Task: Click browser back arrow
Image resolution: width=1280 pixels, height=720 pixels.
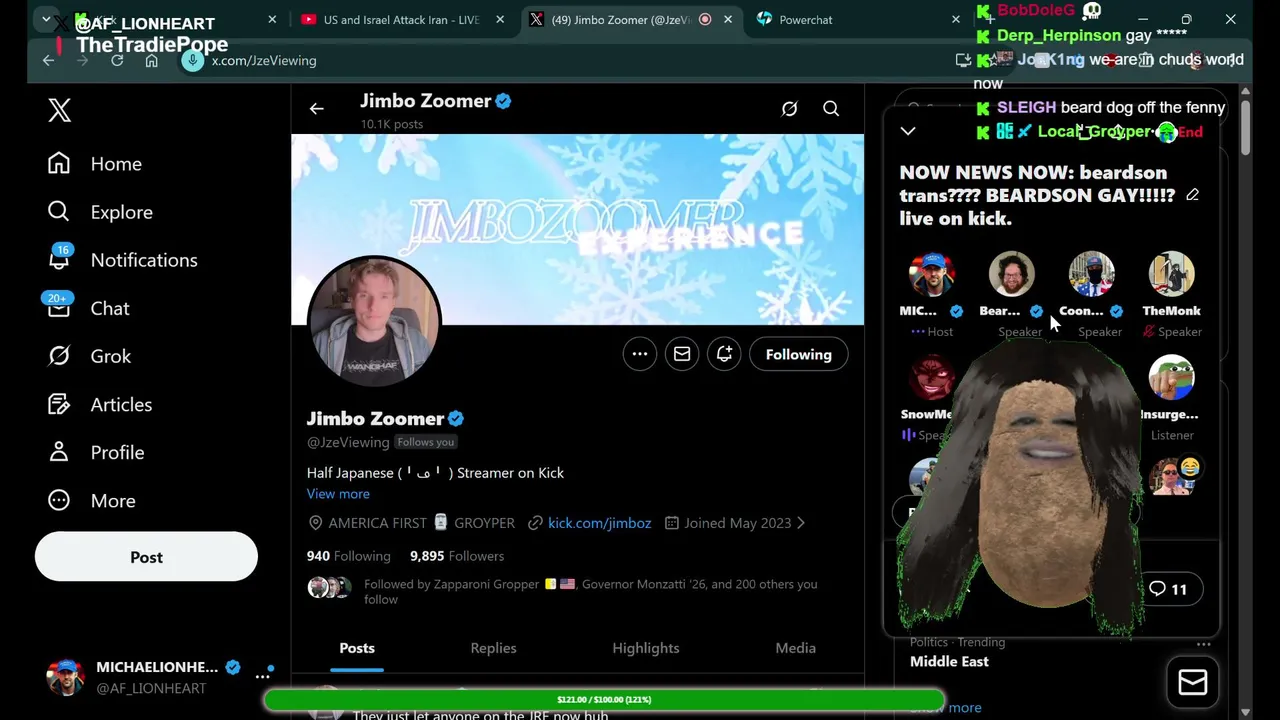Action: tap(48, 60)
